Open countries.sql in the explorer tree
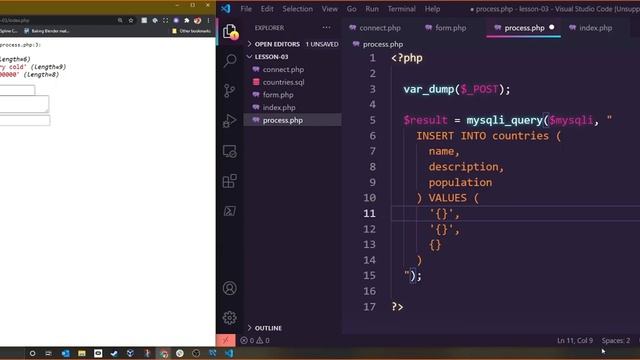Viewport: 640px width, 360px height. pos(292,82)
